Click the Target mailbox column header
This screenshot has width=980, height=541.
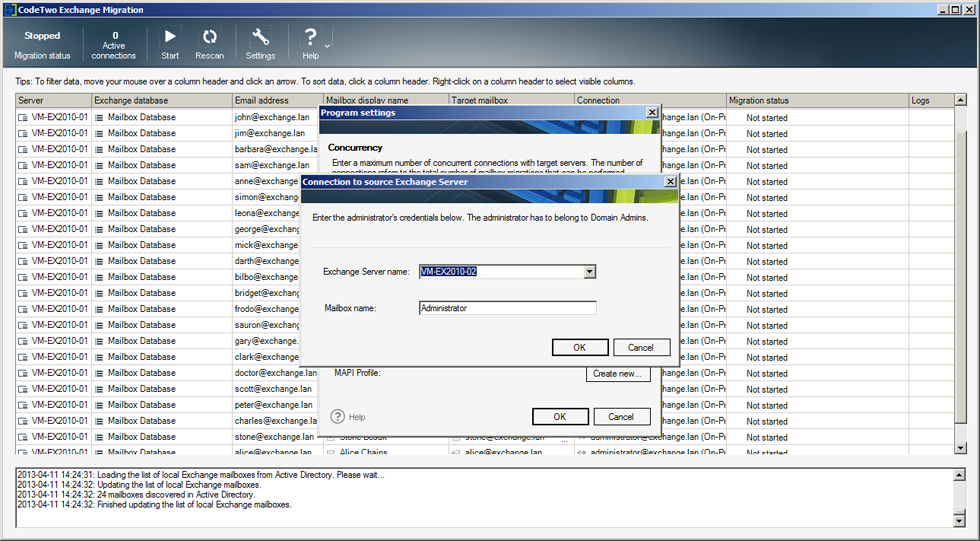[x=511, y=100]
